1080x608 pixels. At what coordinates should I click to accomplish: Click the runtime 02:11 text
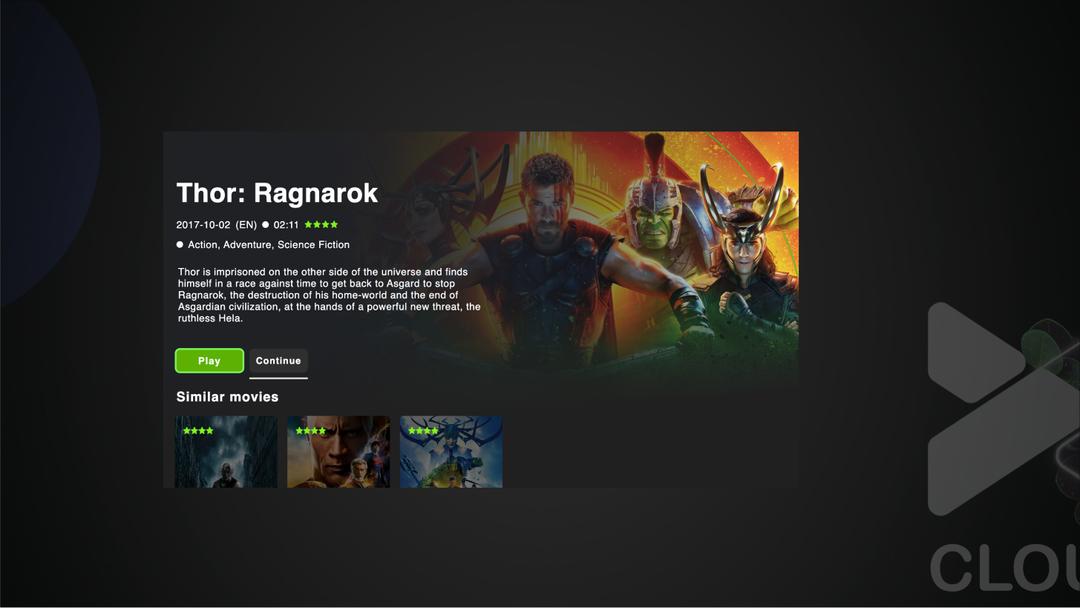(286, 224)
